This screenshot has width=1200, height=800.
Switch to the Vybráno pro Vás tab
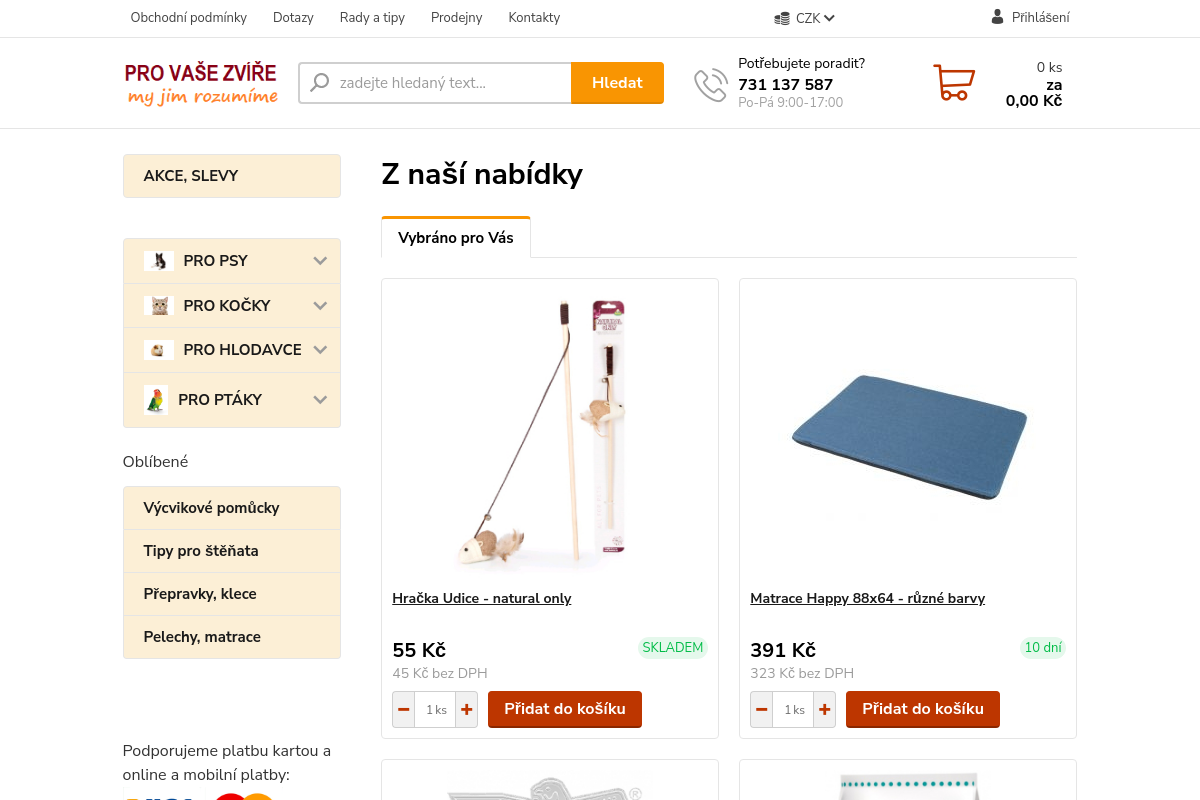456,237
